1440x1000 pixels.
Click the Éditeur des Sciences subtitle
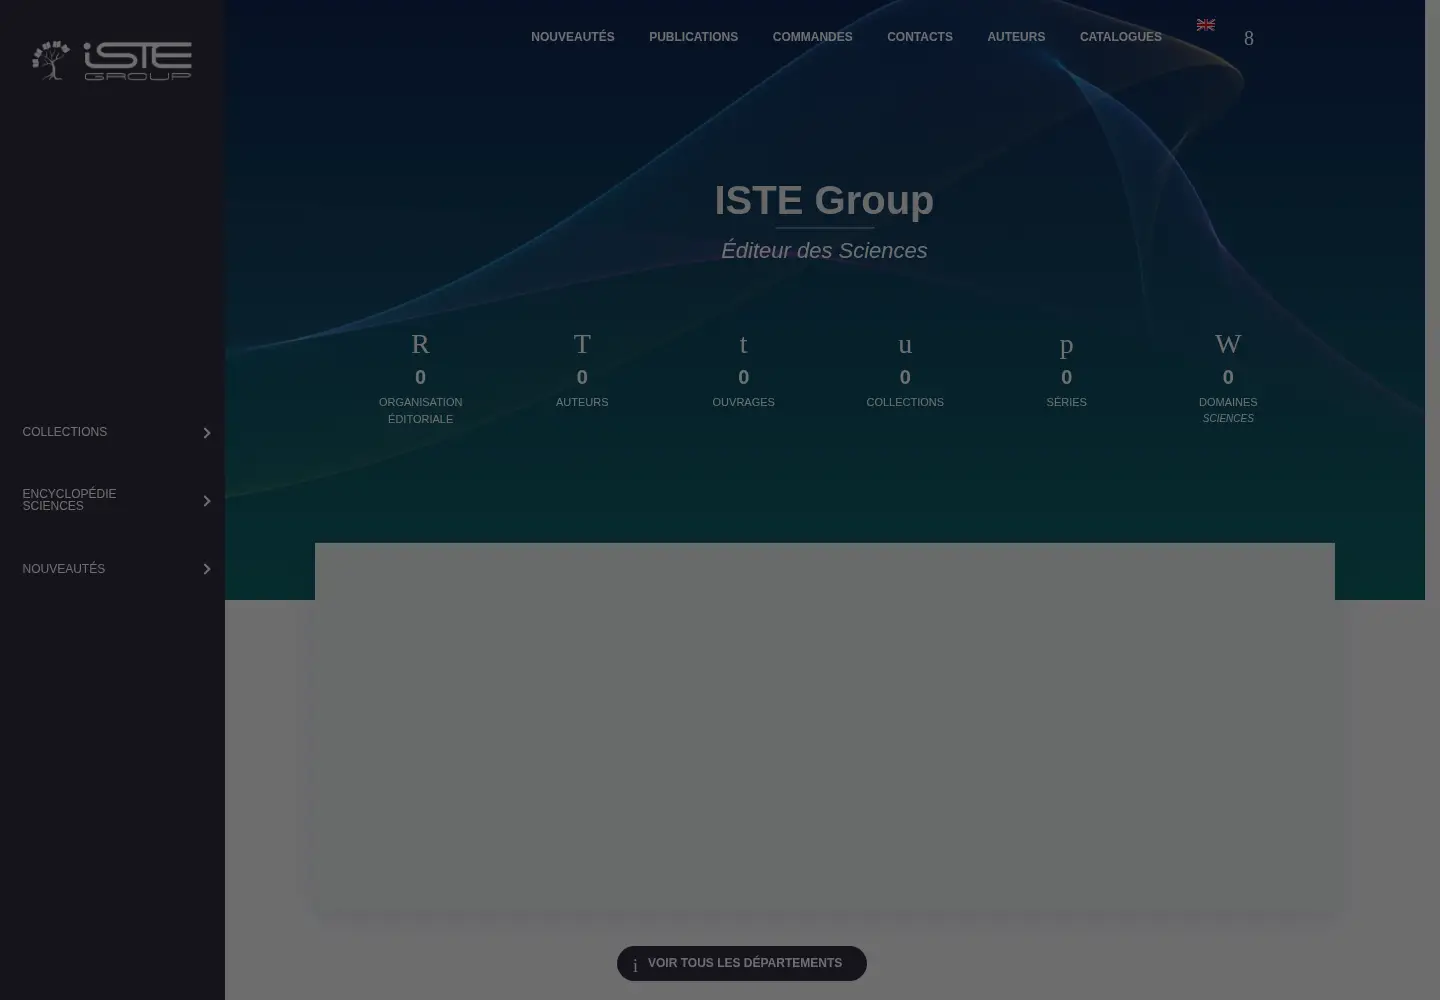[824, 251]
